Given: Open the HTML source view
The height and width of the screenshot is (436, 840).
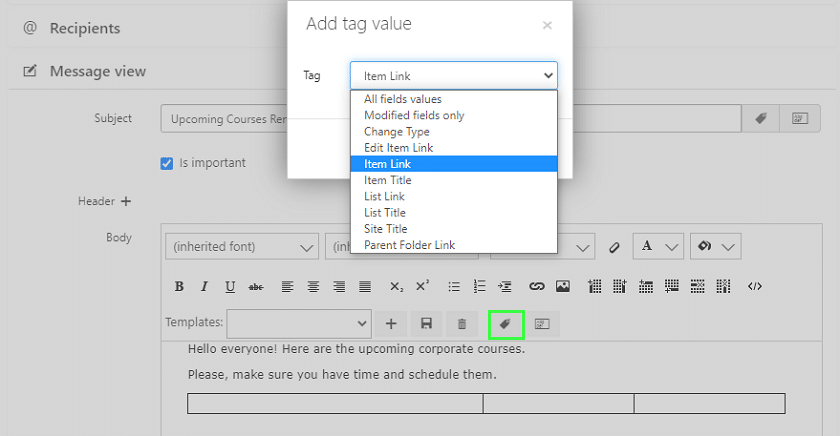Looking at the screenshot, I should pos(755,287).
